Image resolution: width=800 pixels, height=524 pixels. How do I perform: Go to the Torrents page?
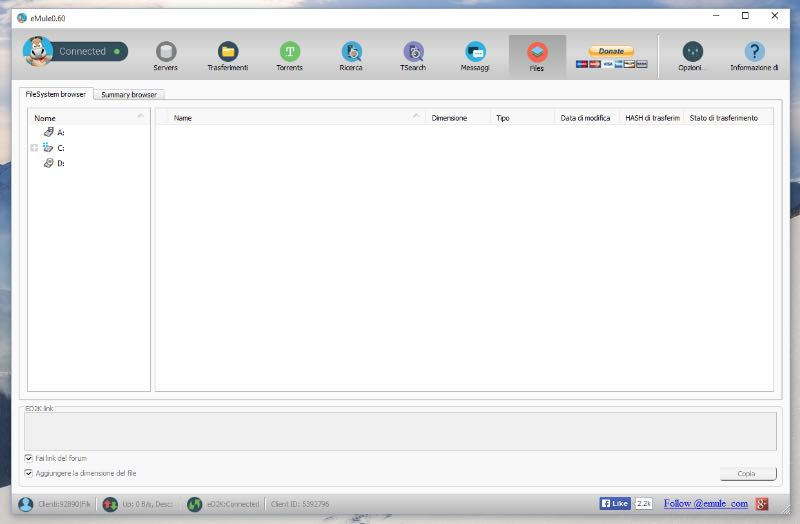point(289,56)
